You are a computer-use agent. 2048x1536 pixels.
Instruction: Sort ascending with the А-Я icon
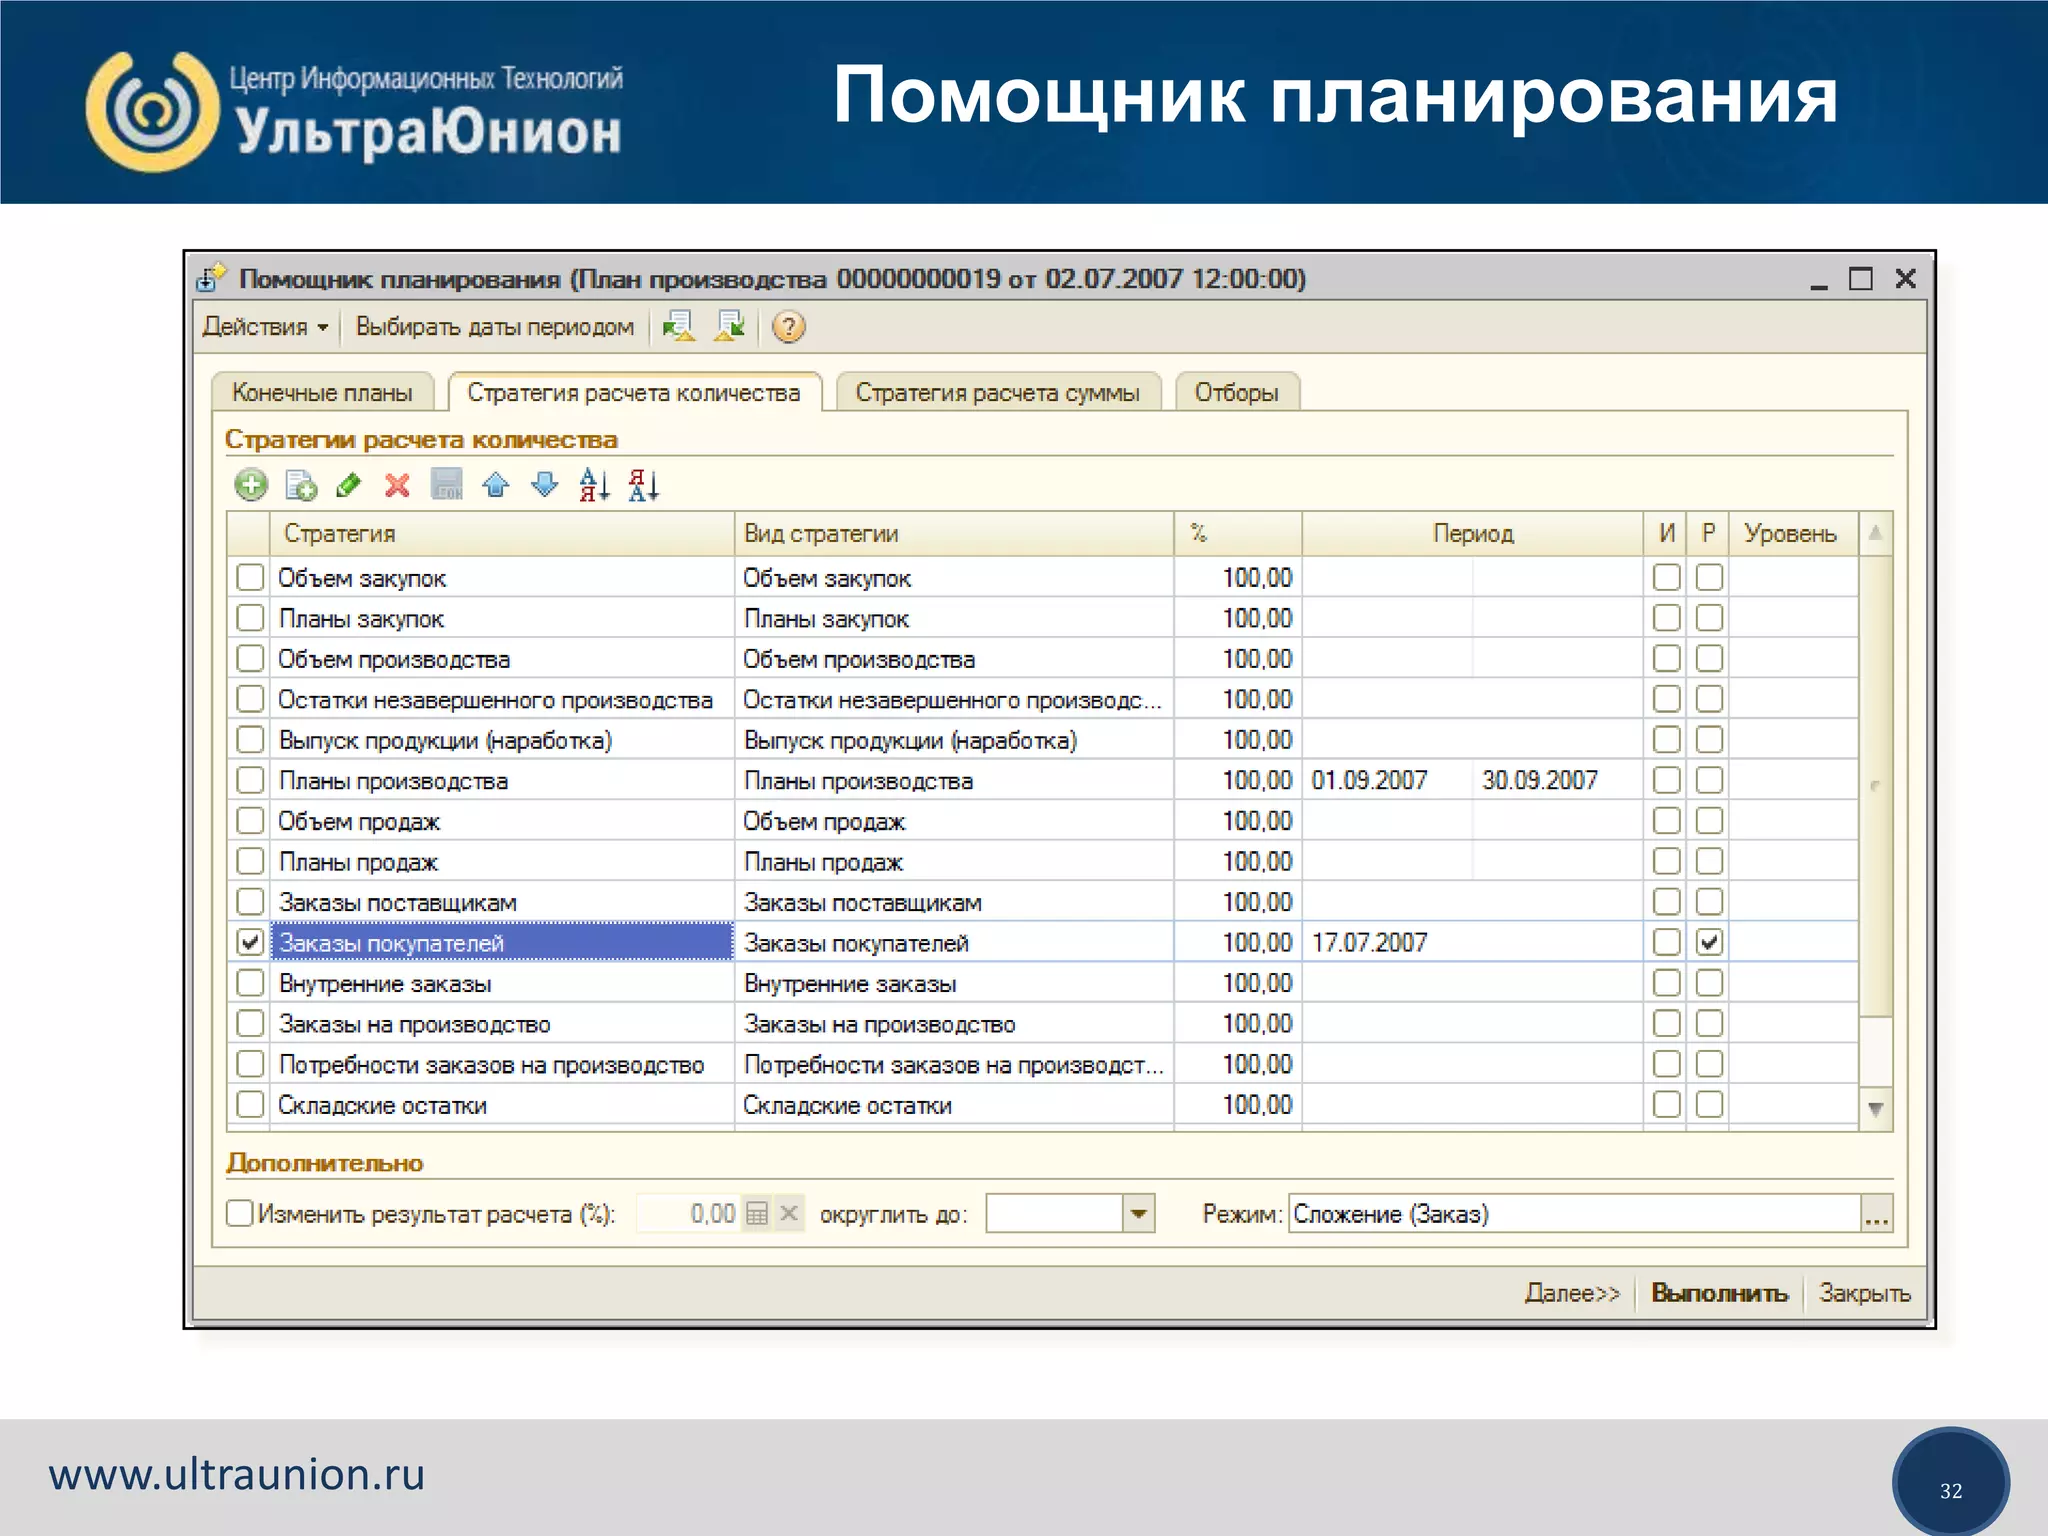click(594, 486)
